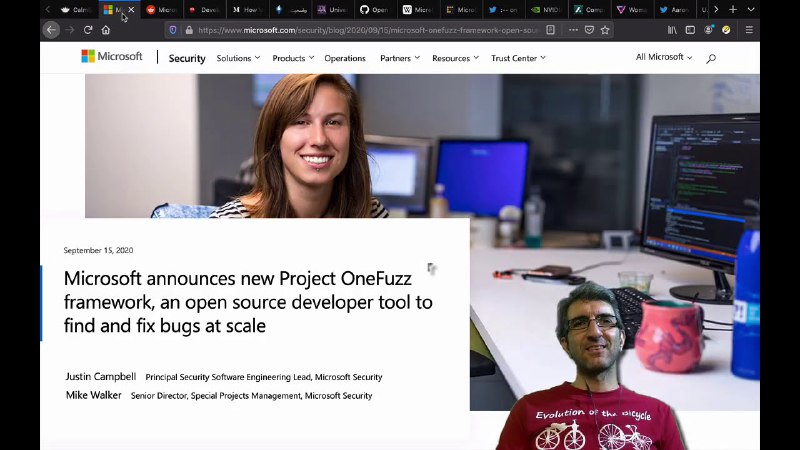800x450 pixels.
Task: Switch to the Reddit Micro tab
Action: point(161,9)
